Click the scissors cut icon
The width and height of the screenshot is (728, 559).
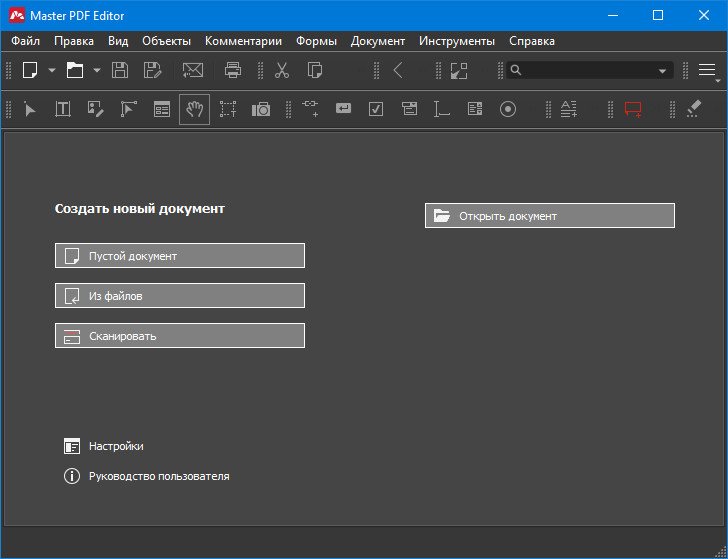pos(281,71)
